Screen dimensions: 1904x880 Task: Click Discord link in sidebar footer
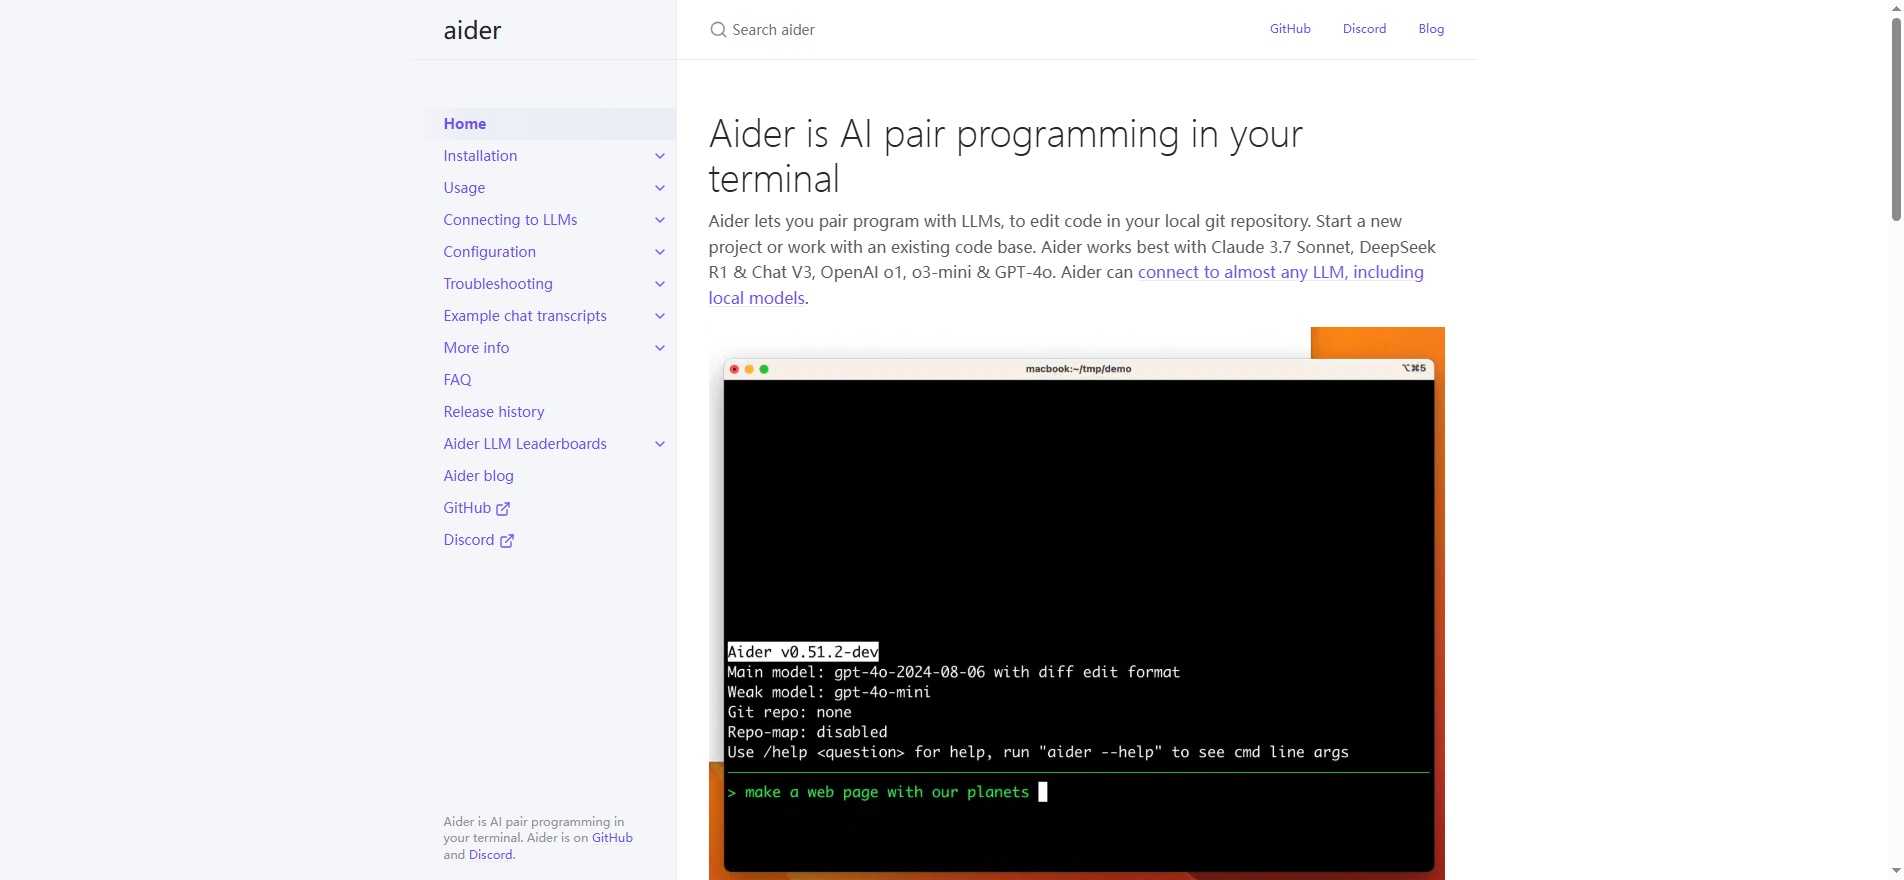[491, 855]
